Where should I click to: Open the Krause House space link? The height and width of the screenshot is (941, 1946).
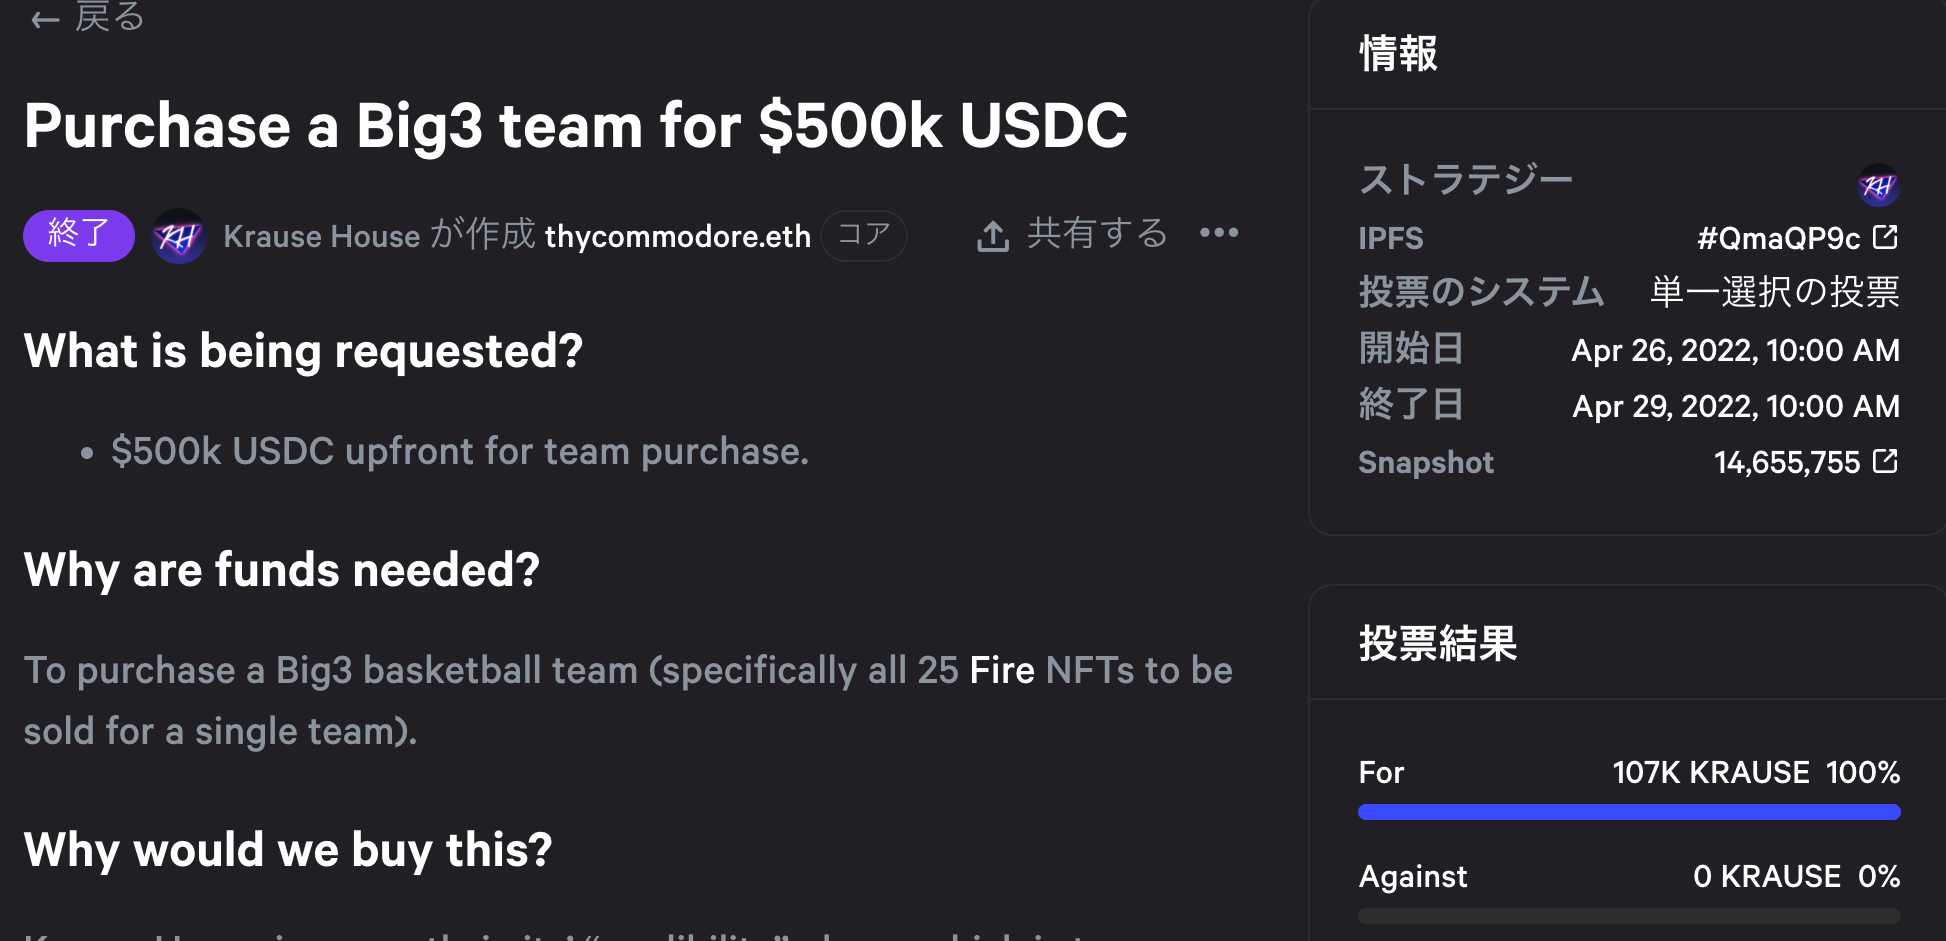coord(322,236)
